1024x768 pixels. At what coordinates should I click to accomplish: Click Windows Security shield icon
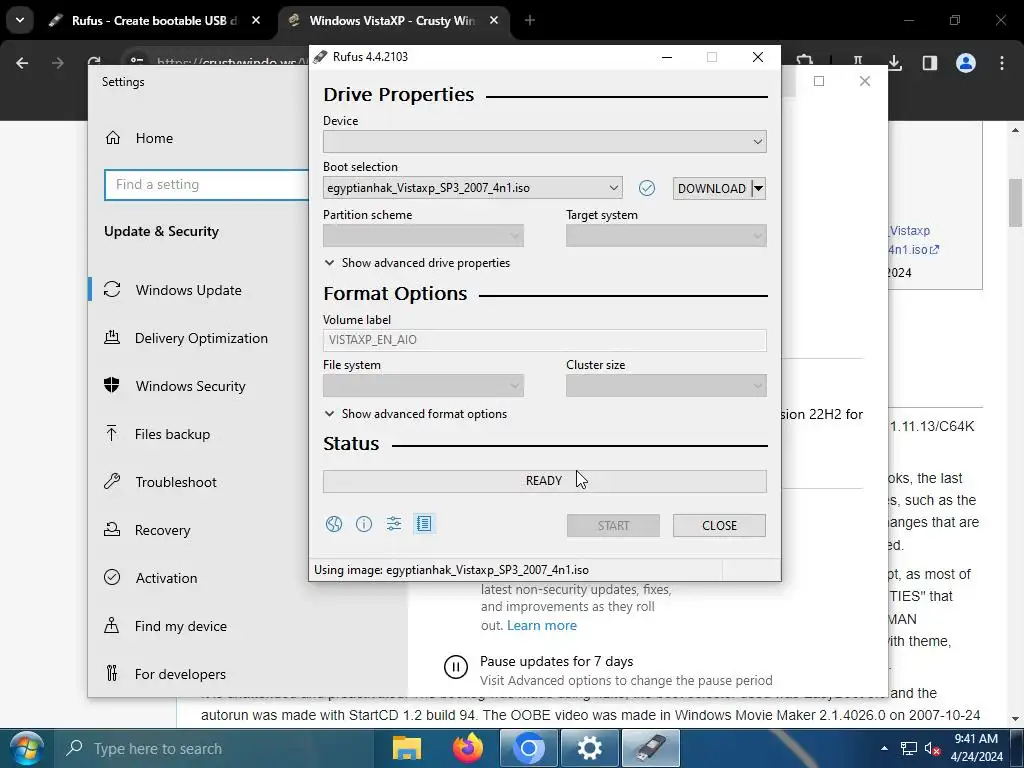(112, 385)
